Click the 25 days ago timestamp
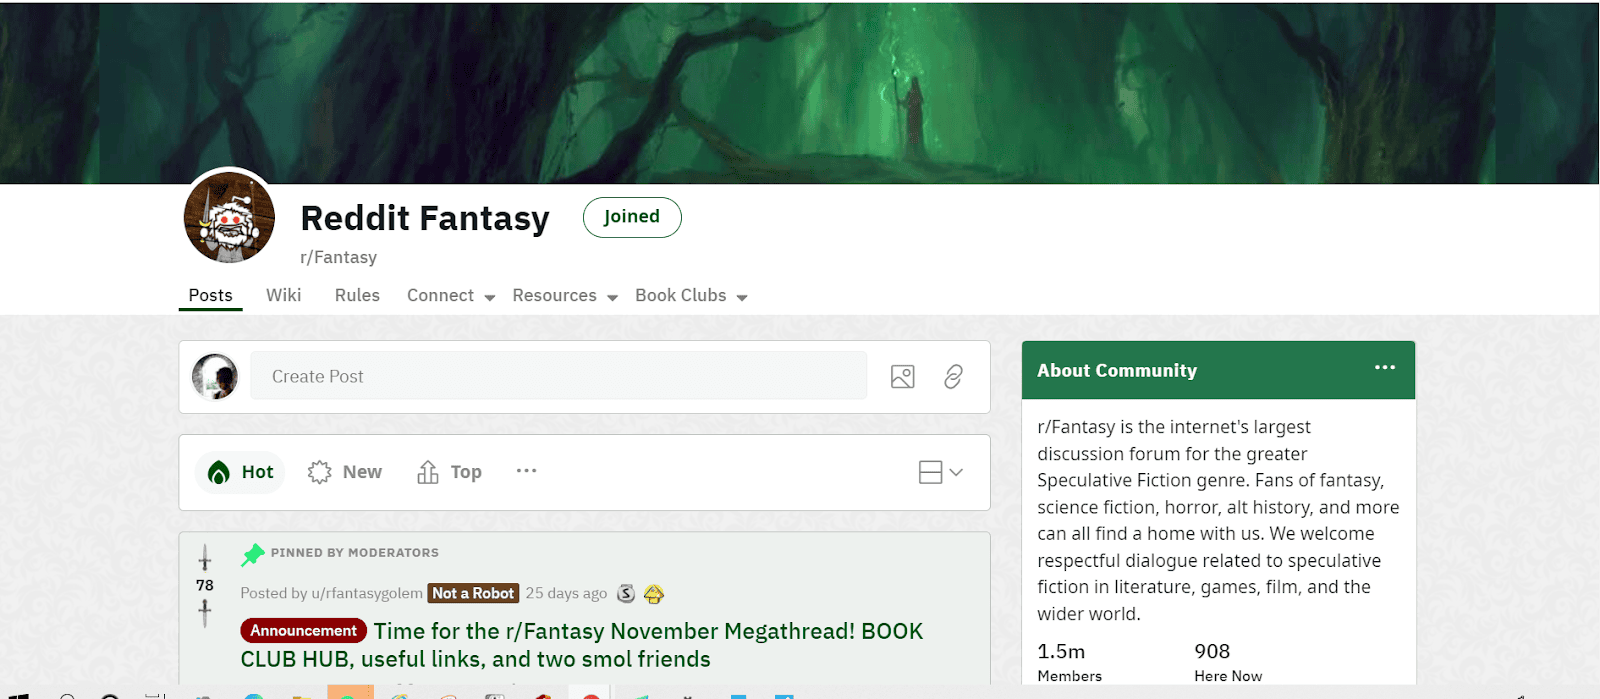The image size is (1600, 699). (566, 593)
